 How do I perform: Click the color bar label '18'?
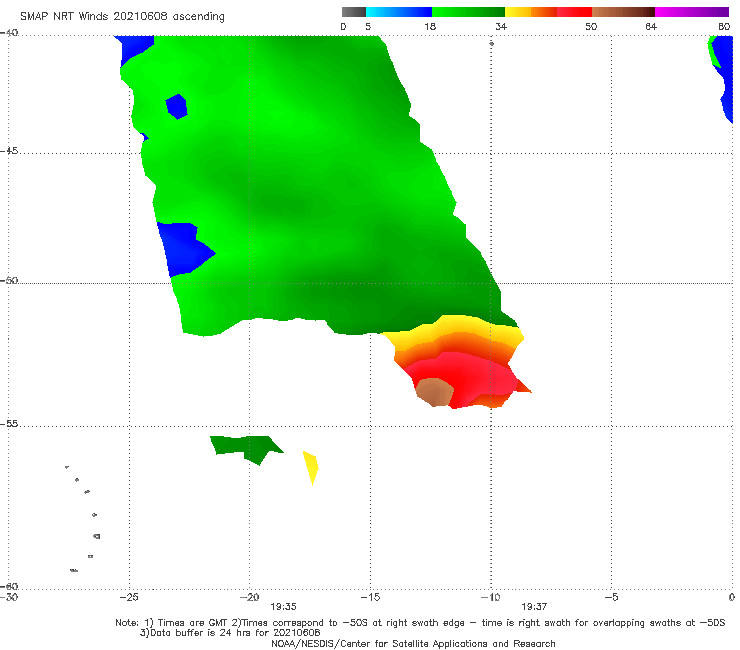[x=430, y=26]
